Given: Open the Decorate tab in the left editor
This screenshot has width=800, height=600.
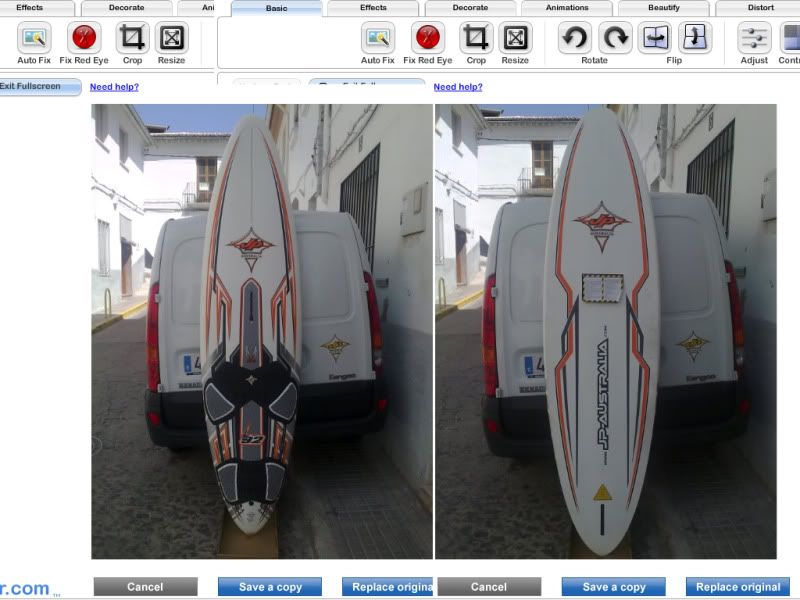Looking at the screenshot, I should [x=127, y=8].
